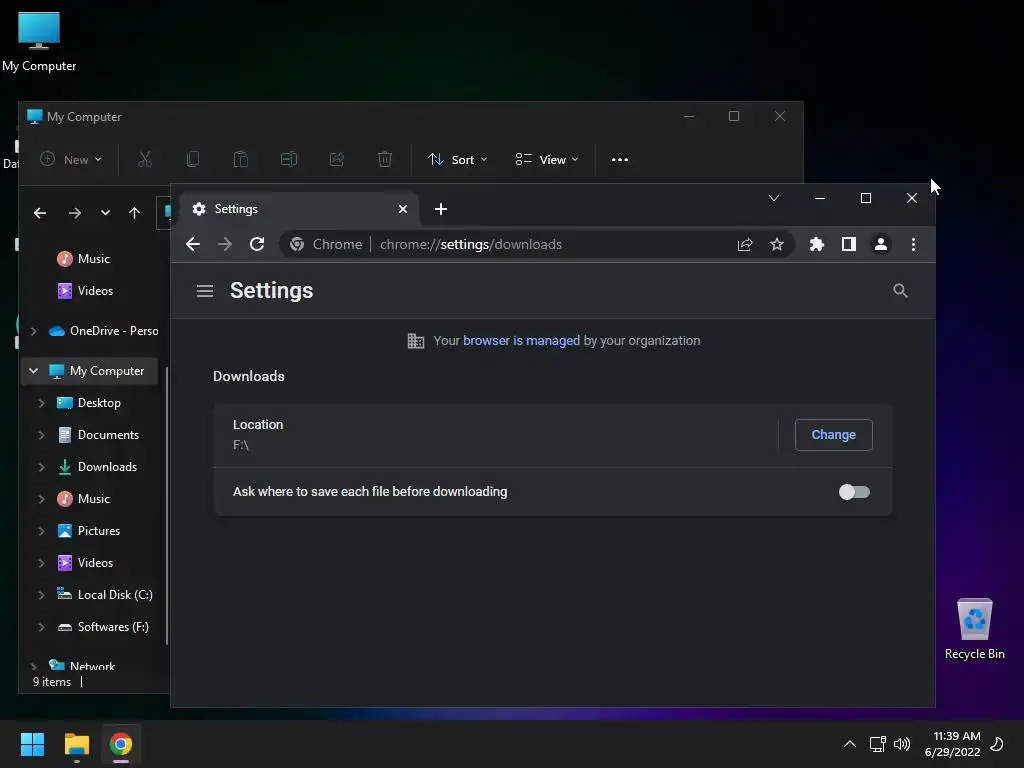Open File Explorer from taskbar
The image size is (1024, 768).
coord(76,744)
